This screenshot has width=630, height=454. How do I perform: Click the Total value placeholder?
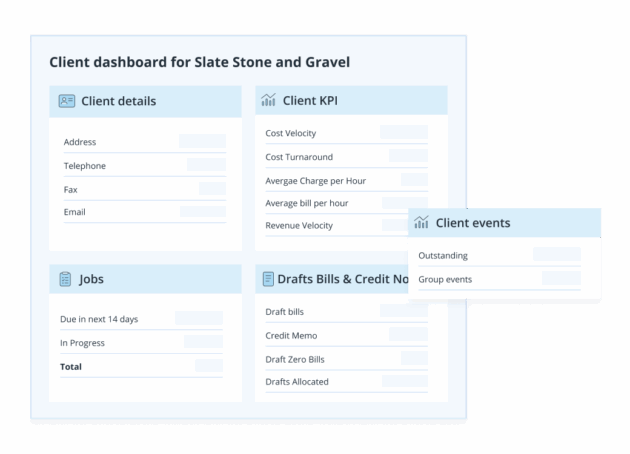pos(209,365)
